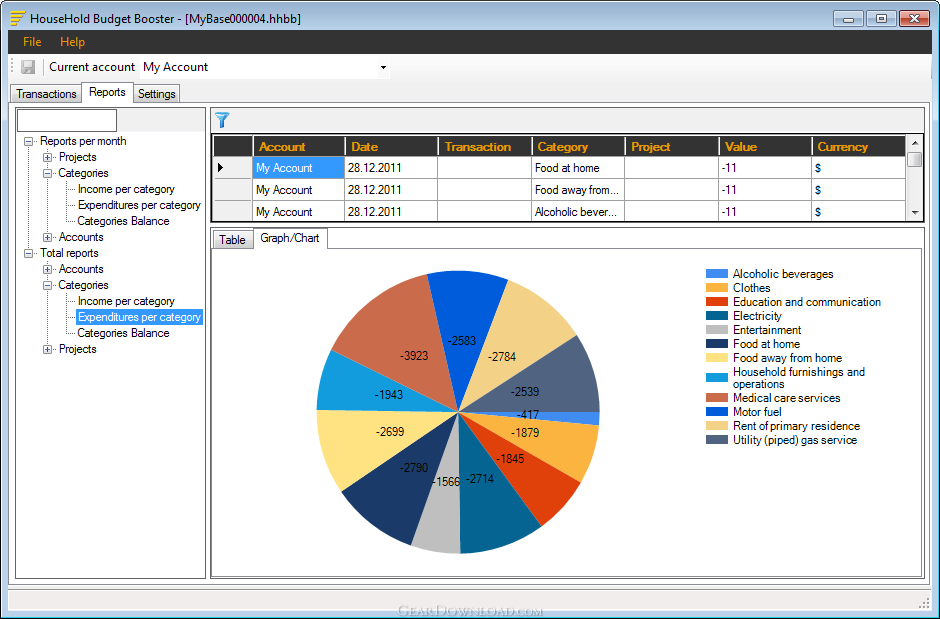Click the Medical care services legend swatch

point(716,398)
